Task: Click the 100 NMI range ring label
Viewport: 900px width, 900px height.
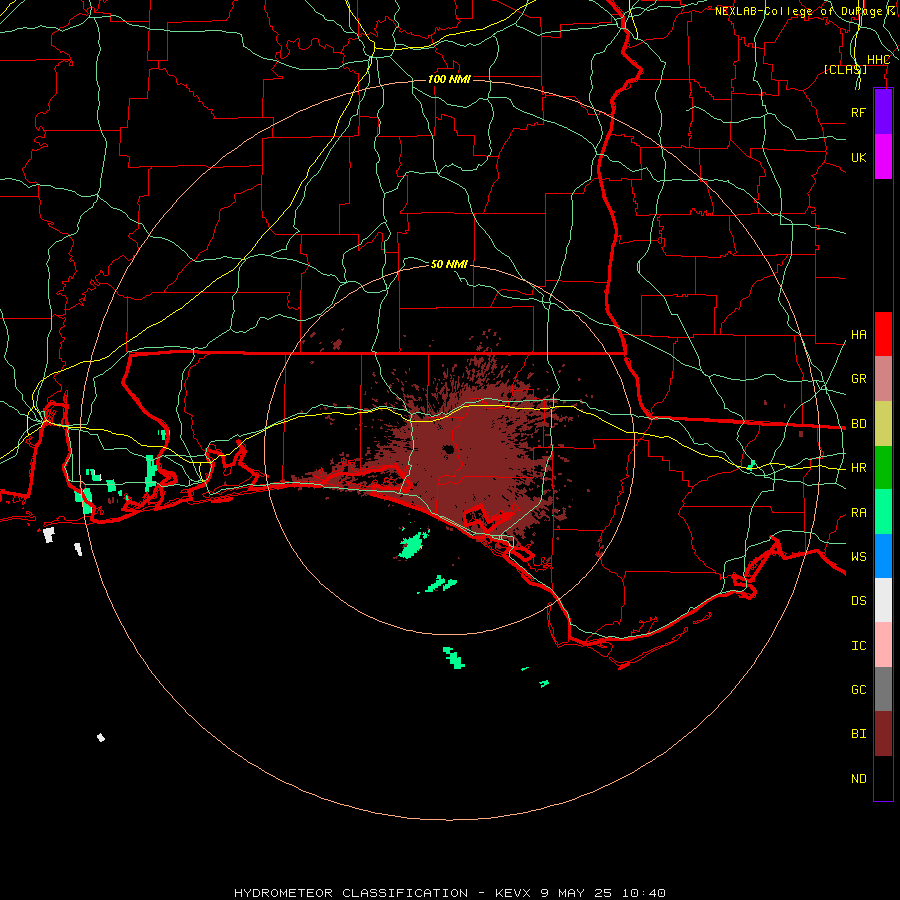Action: (x=449, y=79)
